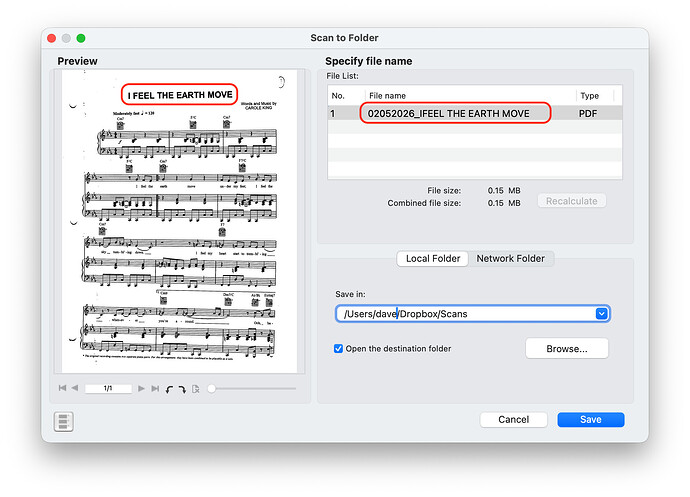The height and width of the screenshot is (497, 690).
Task: Go to the first page
Action: click(x=62, y=388)
